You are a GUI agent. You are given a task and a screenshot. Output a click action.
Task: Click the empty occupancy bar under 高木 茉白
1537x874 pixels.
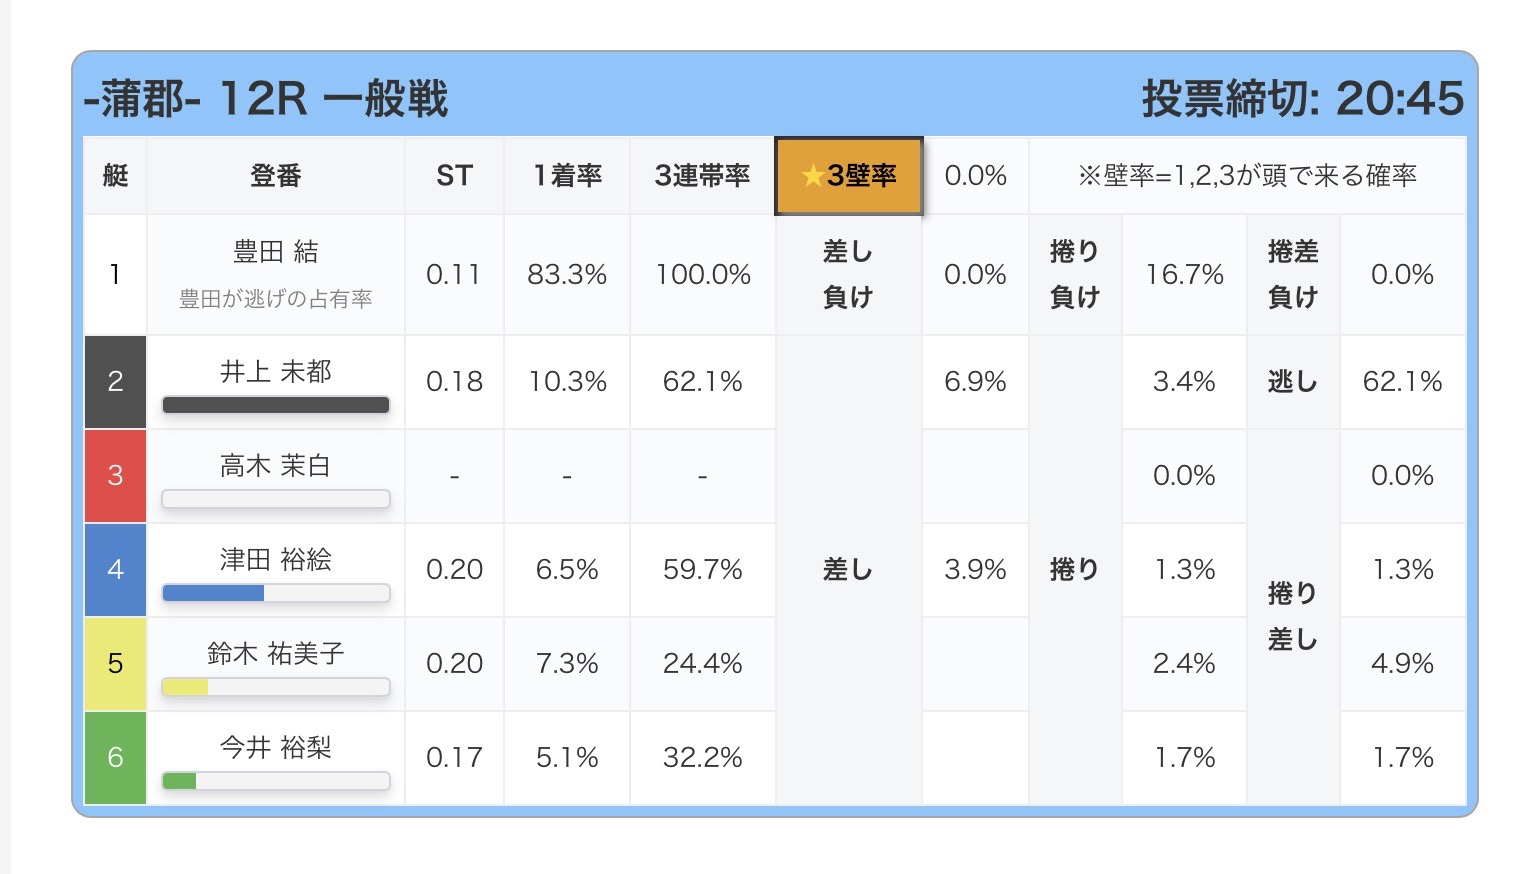(275, 499)
